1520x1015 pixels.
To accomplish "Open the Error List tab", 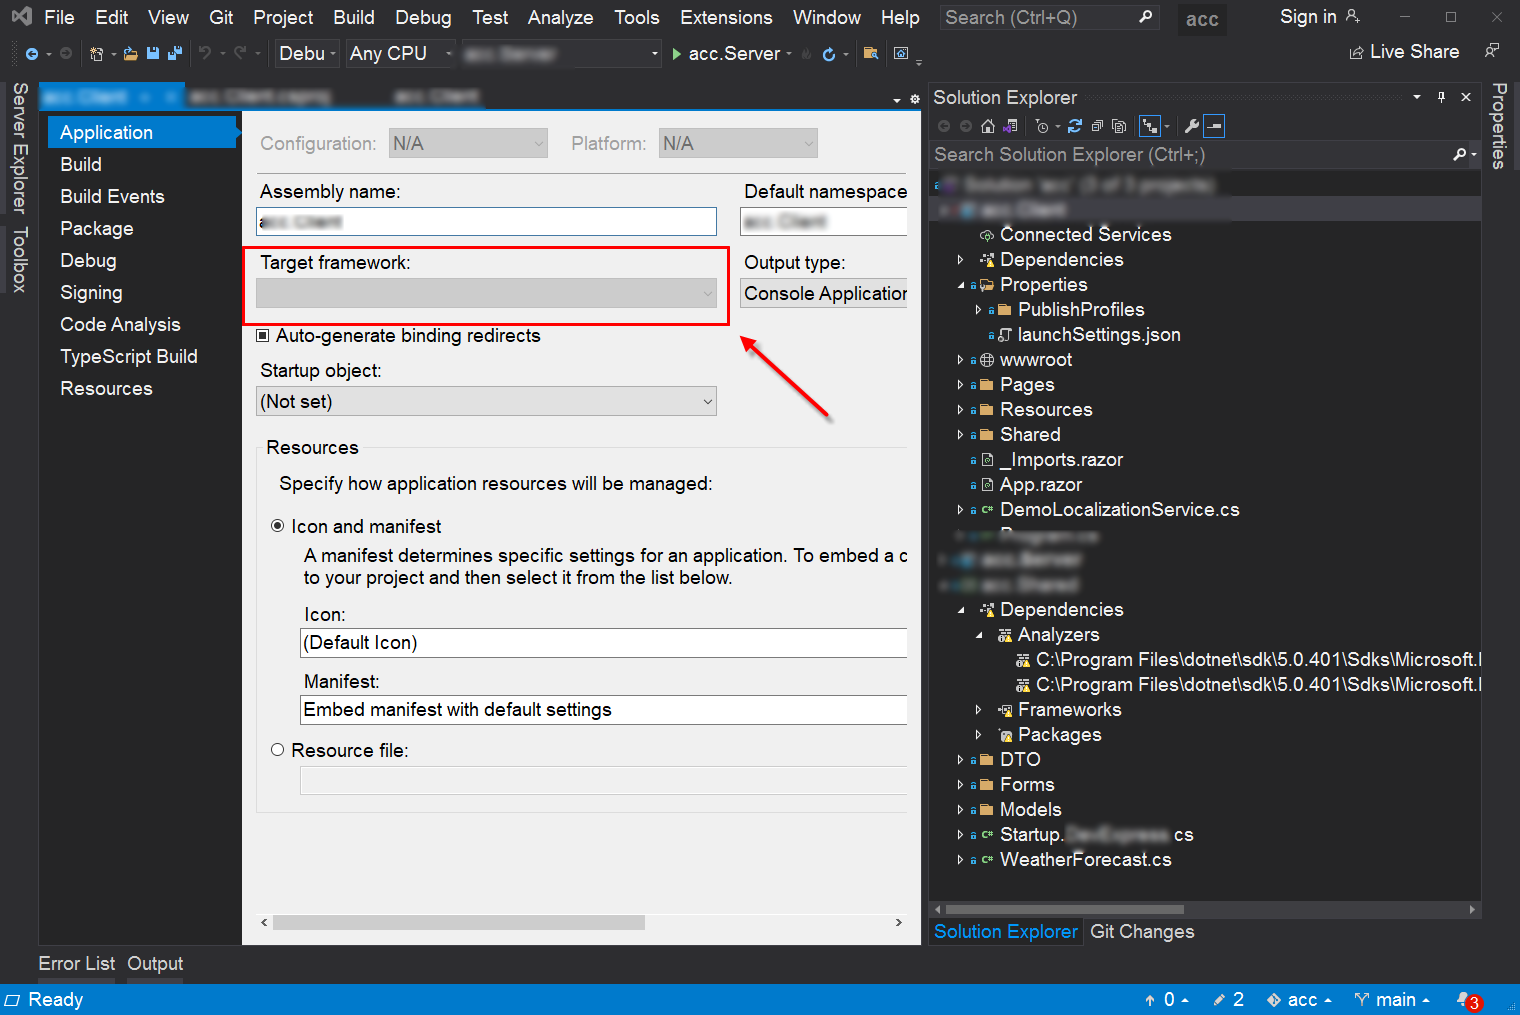I will point(76,963).
